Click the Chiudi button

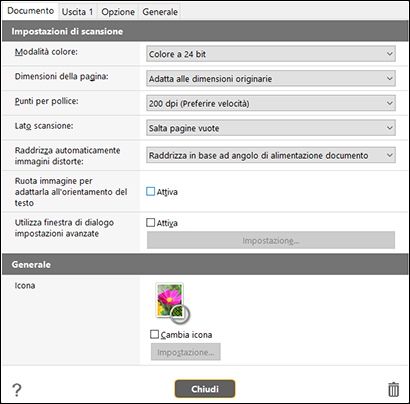tap(205, 389)
